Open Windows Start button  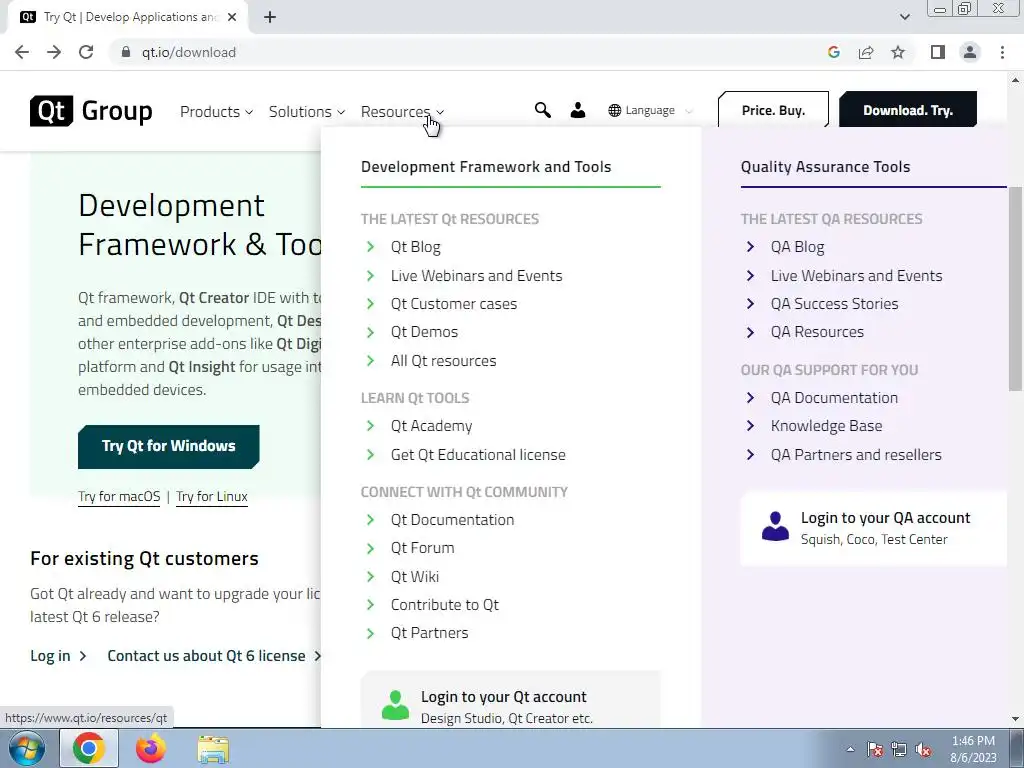[27, 748]
